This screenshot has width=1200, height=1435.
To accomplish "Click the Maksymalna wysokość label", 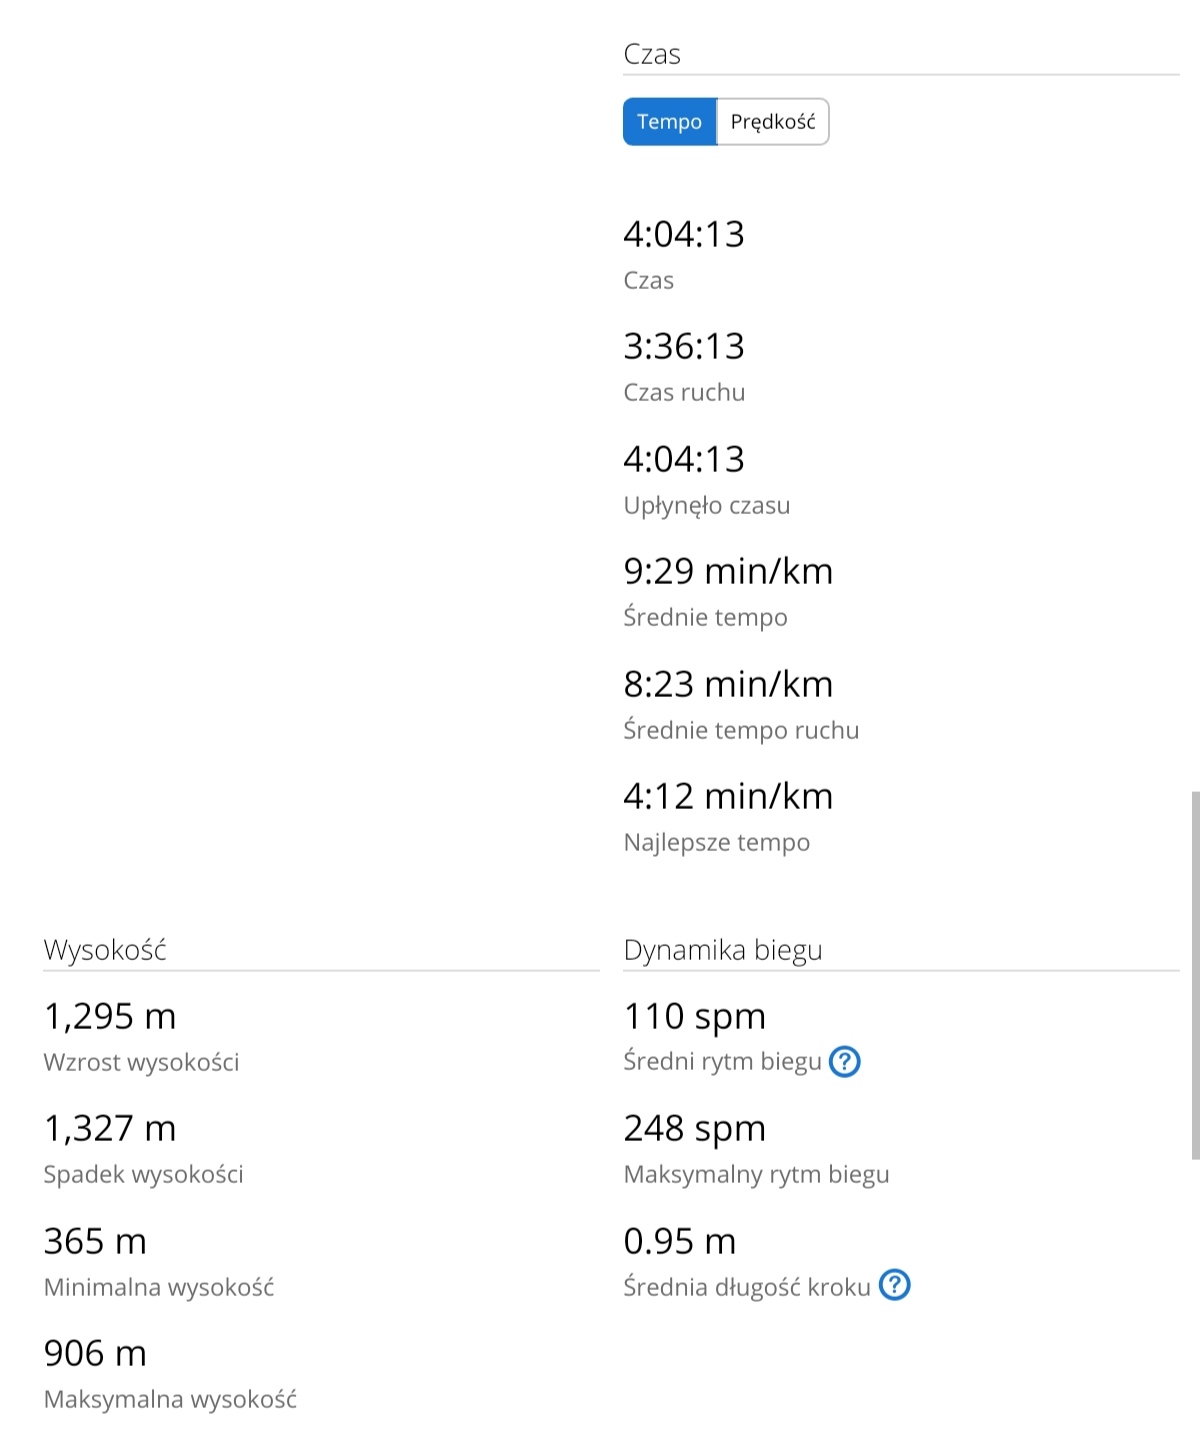I will click(170, 1399).
